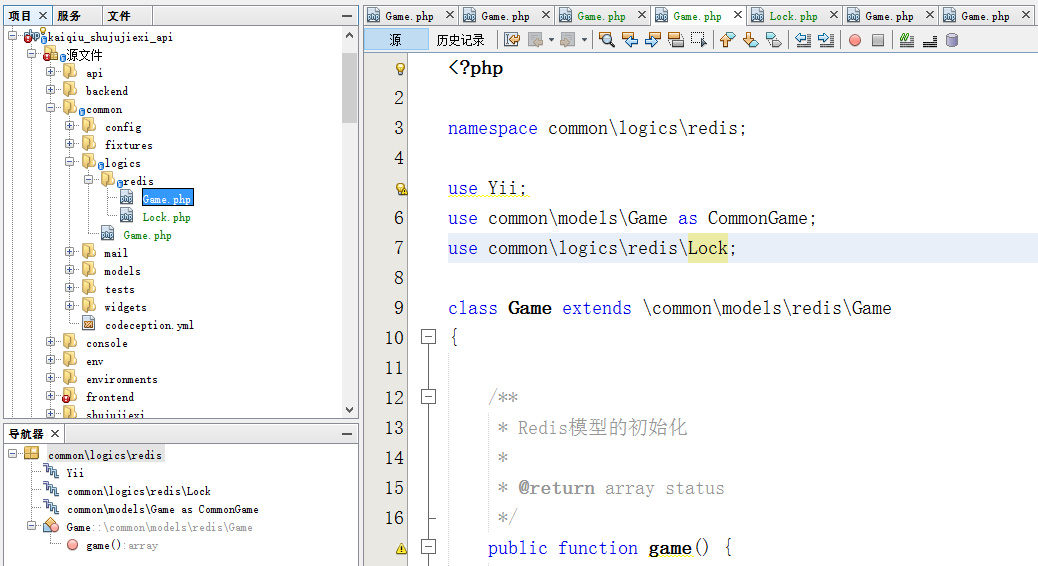Expand the api folder in project tree
Image resolution: width=1038 pixels, height=566 pixels.
51,73
